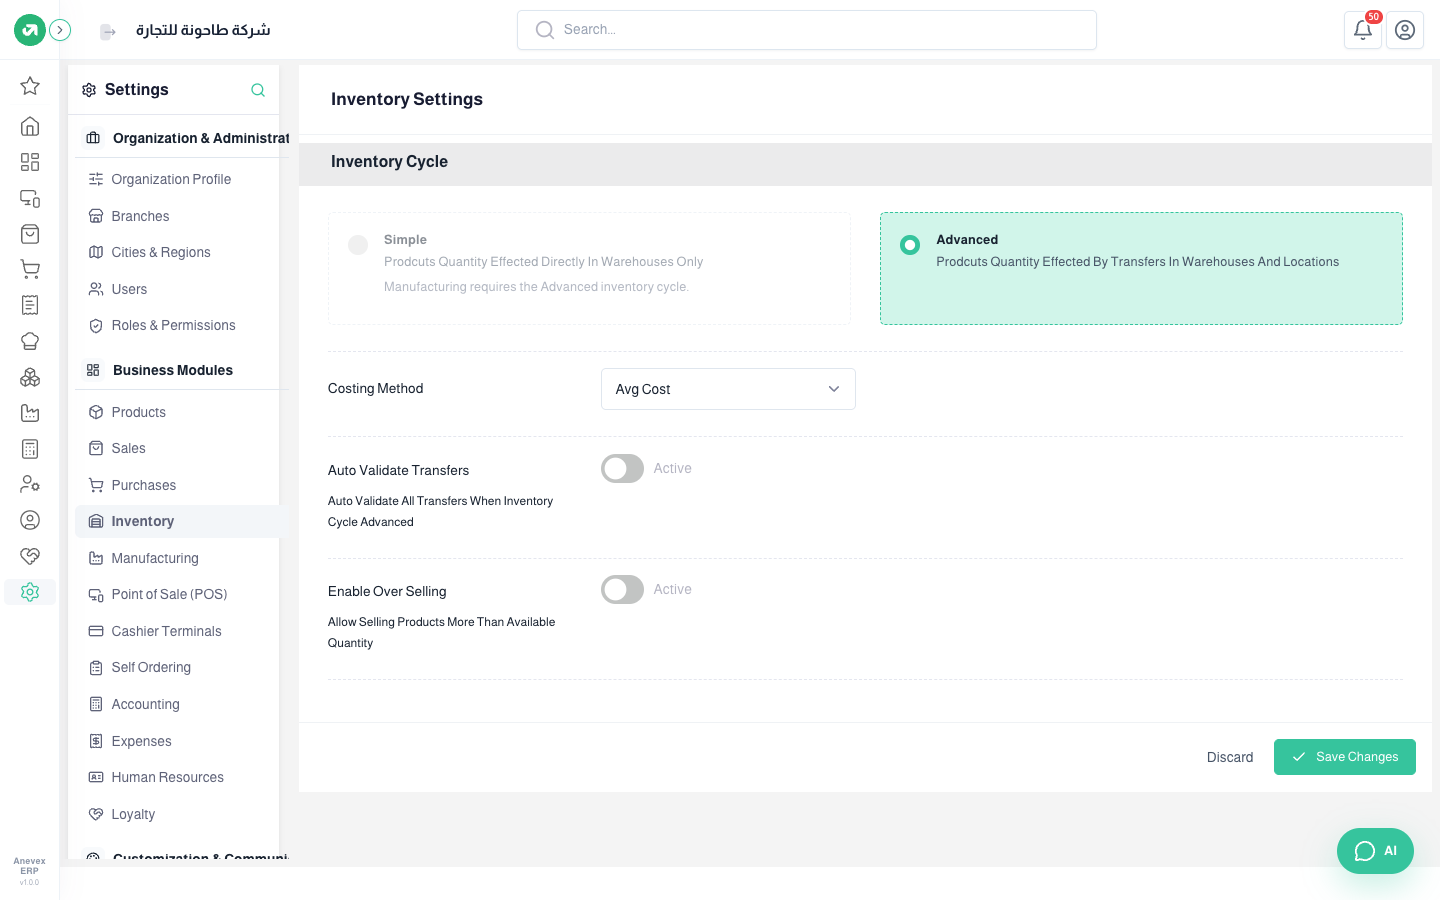Open the factory icon in left rail
This screenshot has height=900, width=1440.
click(x=30, y=413)
